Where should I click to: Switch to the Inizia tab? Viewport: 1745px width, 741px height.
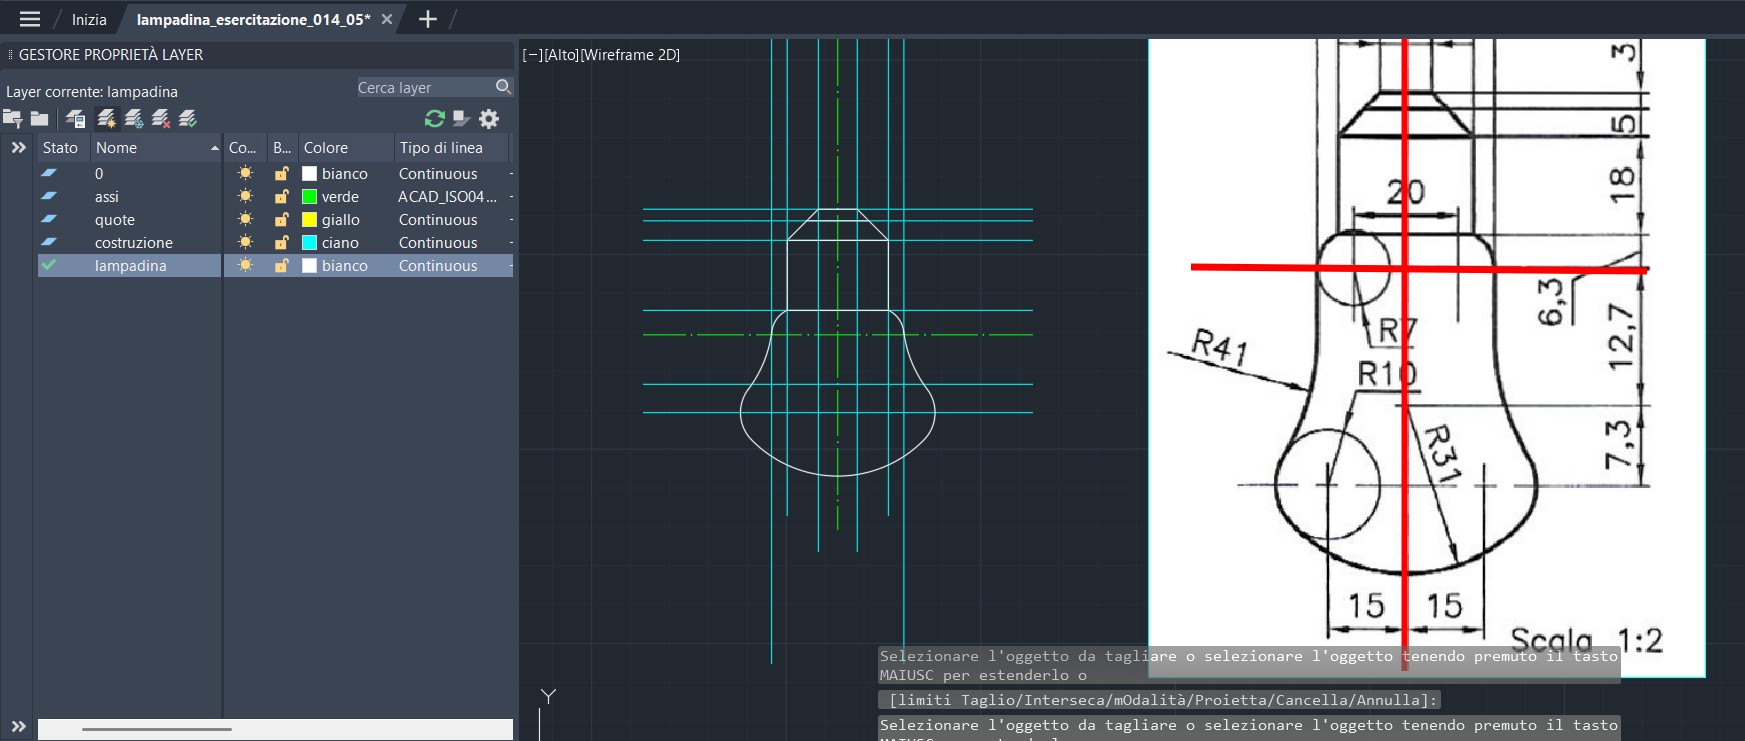click(x=89, y=19)
